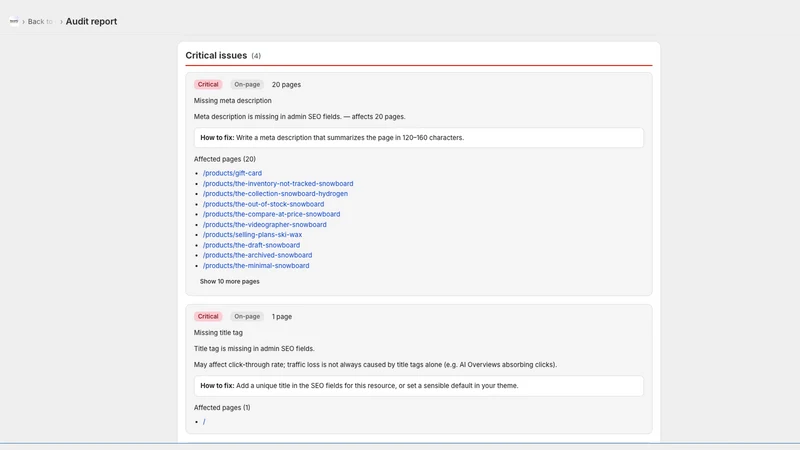800x450 pixels.
Task: Open the videographer-snowboard link
Action: pyautogui.click(x=265, y=224)
